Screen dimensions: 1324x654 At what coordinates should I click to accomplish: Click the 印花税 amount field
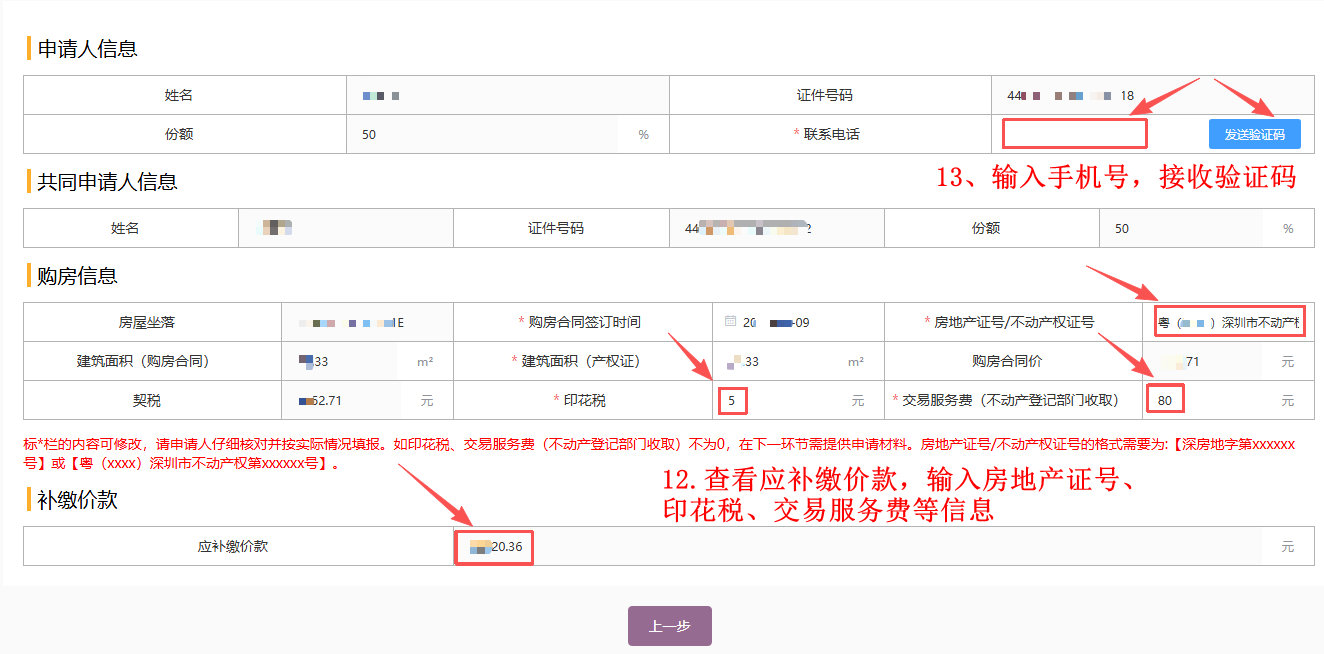point(780,401)
